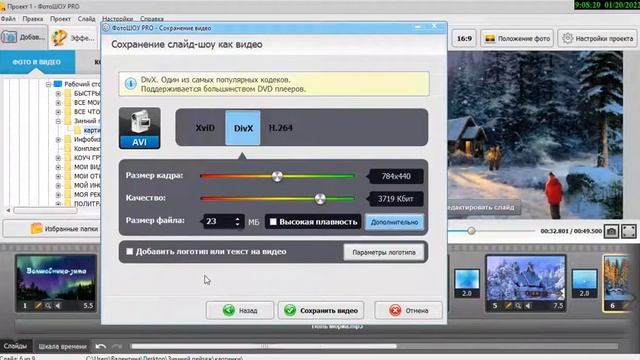Select slide 5 thumbnail in the storyboard
This screenshot has height=360, width=640.
(526, 283)
